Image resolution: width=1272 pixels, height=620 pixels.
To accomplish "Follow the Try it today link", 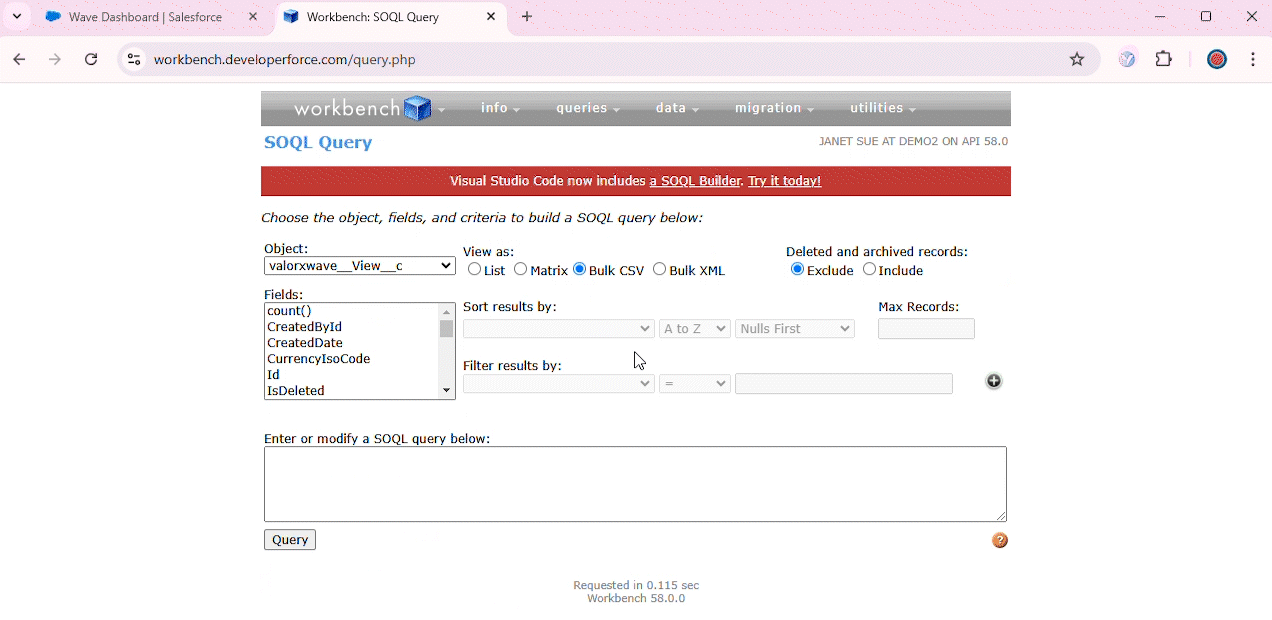I will [784, 181].
